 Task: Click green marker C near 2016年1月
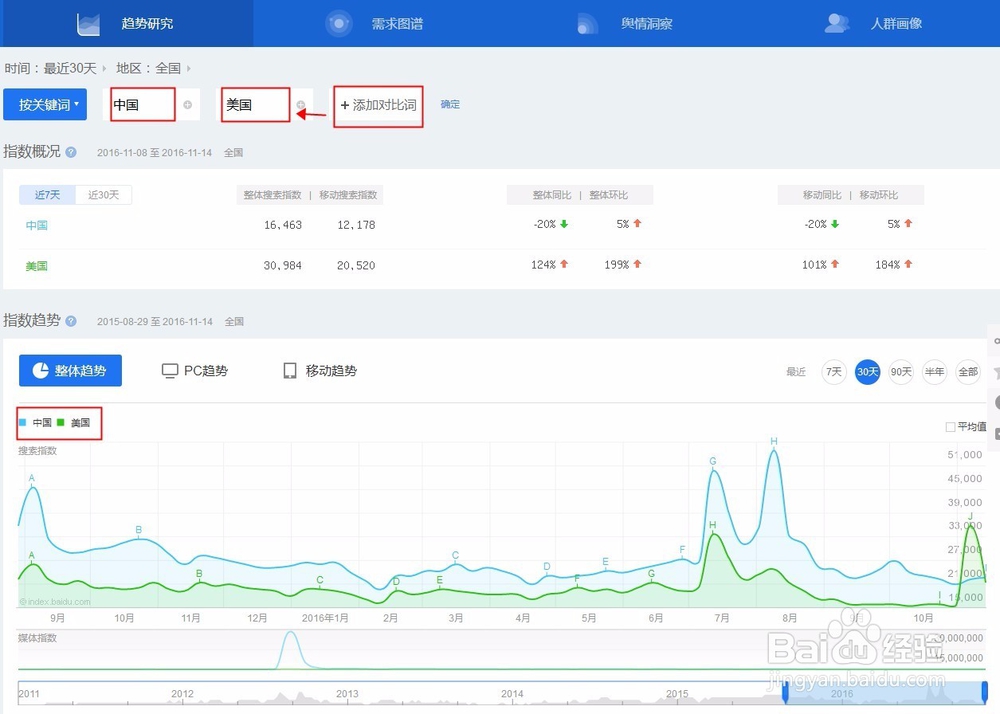tap(320, 580)
